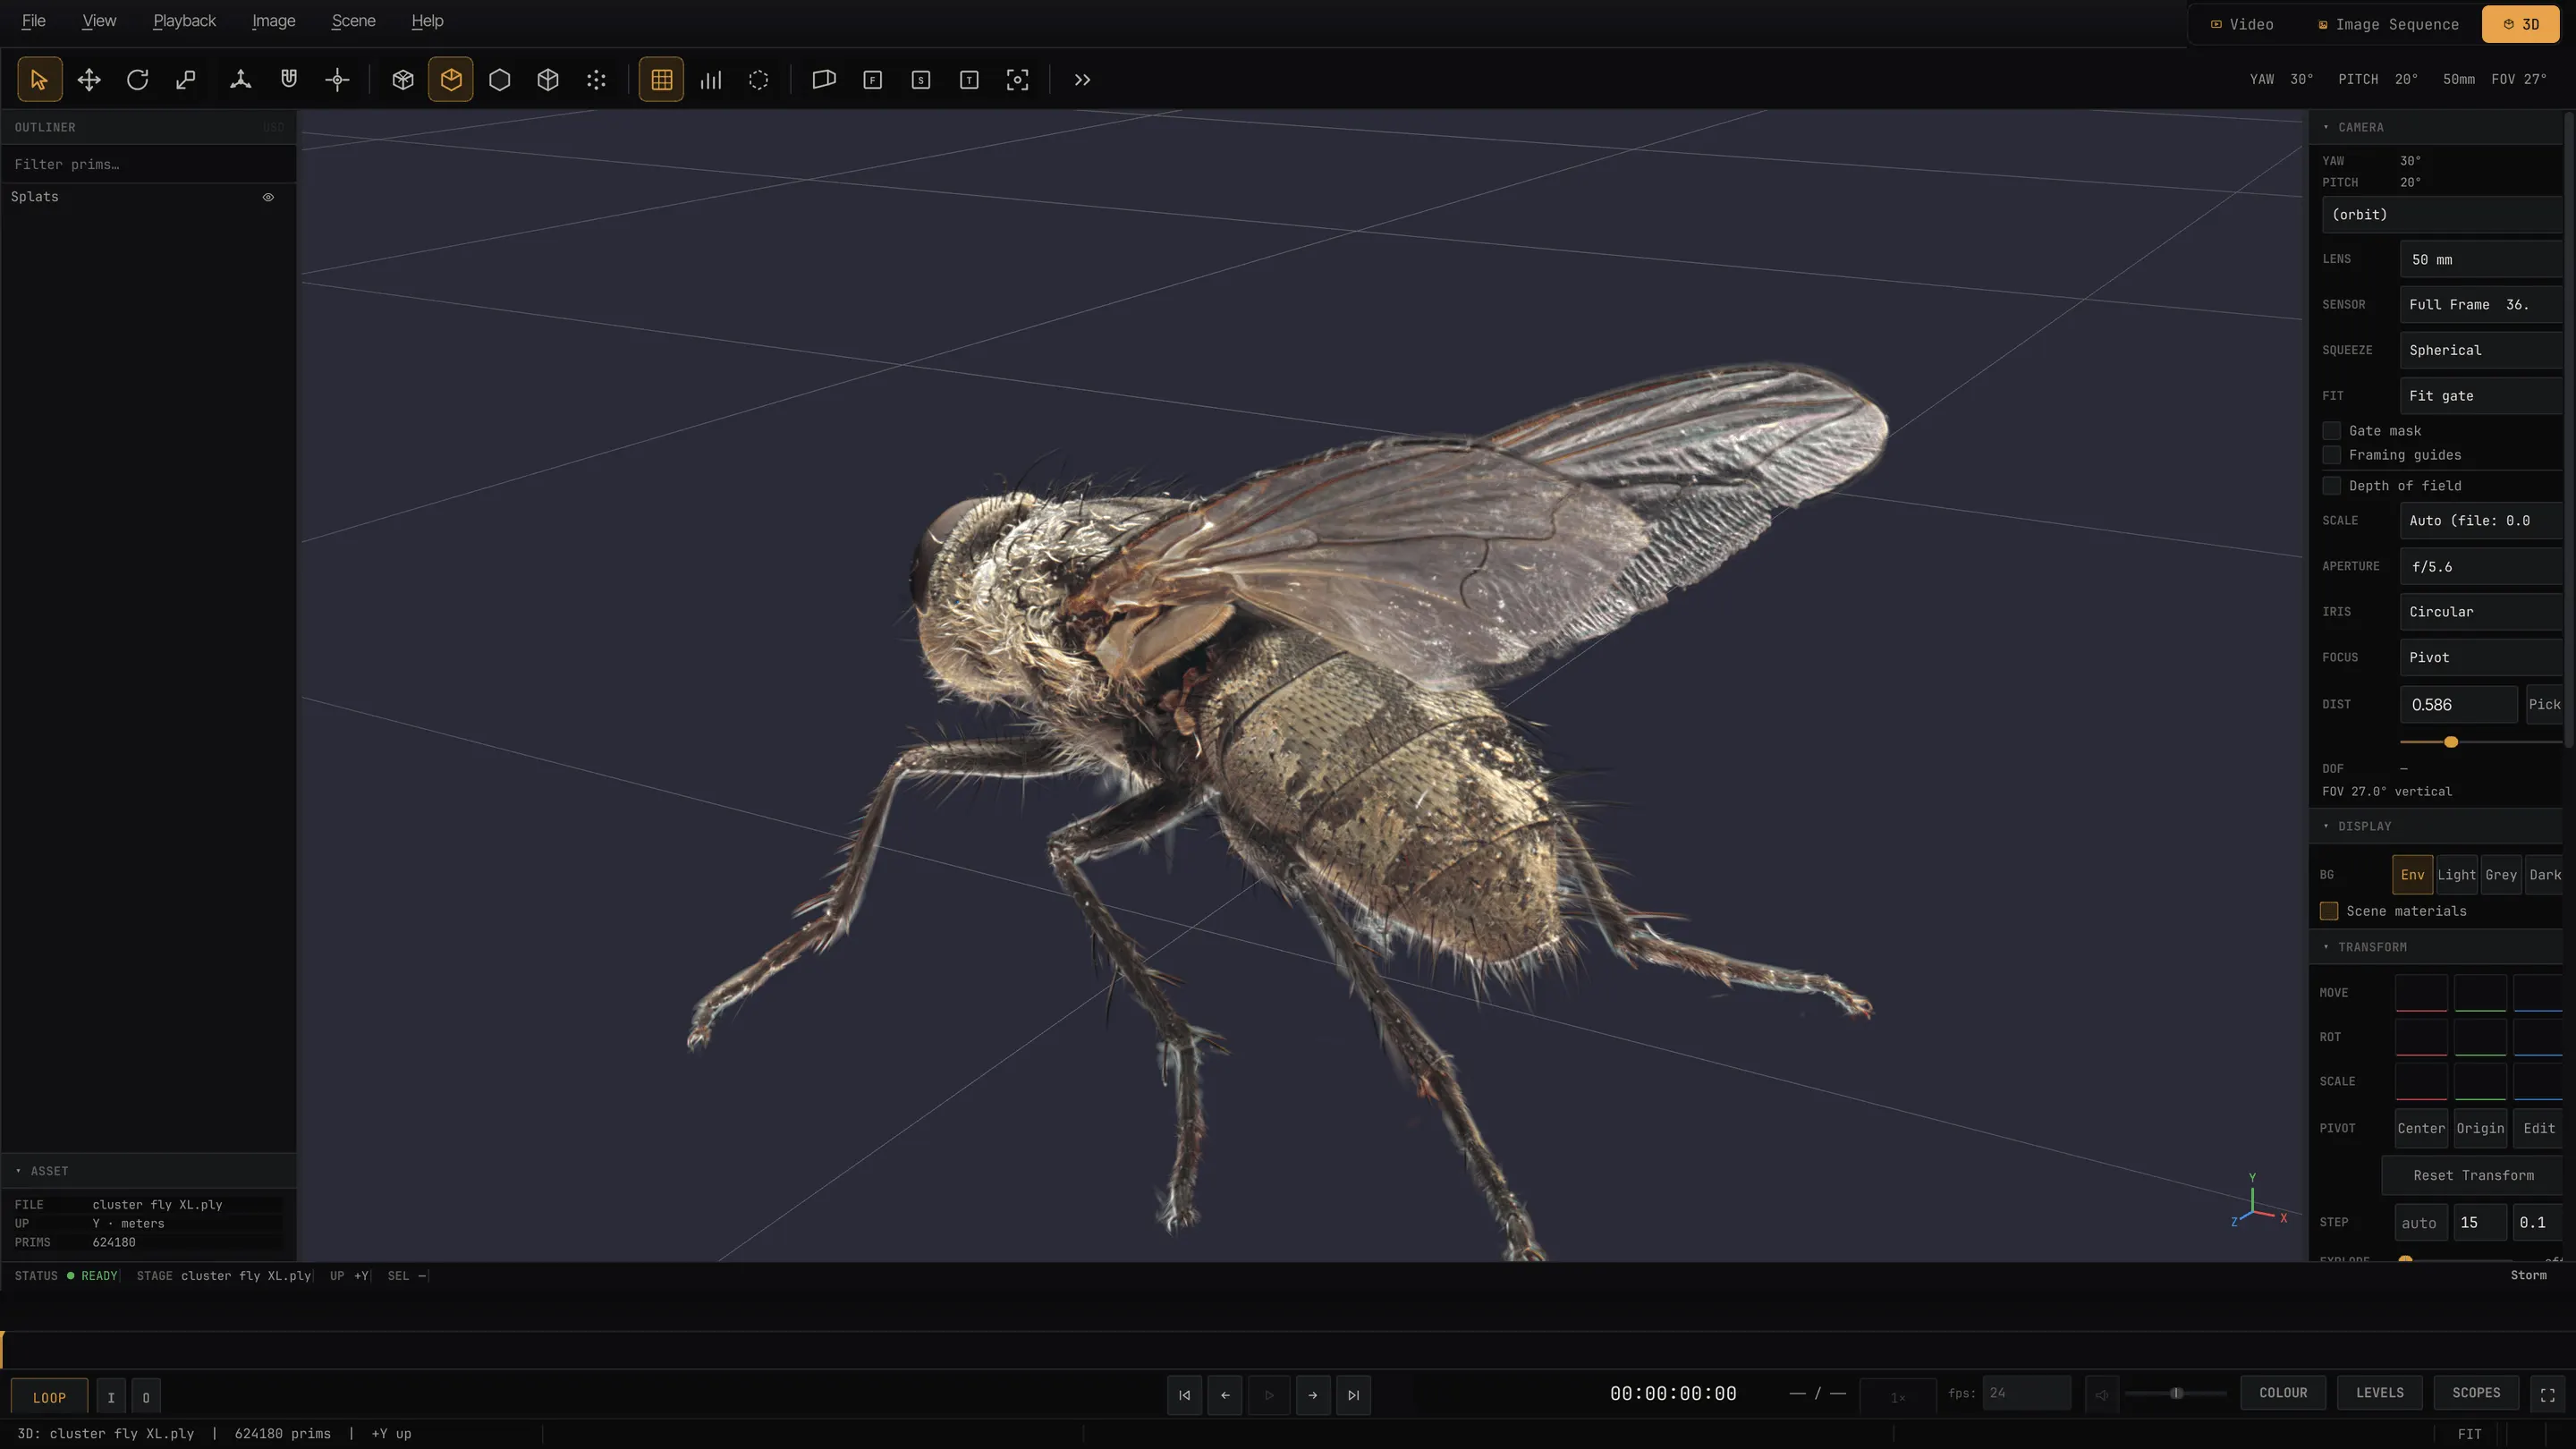Viewport: 2576px width, 1449px height.
Task: Open the Sensor Full Frame dropdown
Action: pos(2480,305)
